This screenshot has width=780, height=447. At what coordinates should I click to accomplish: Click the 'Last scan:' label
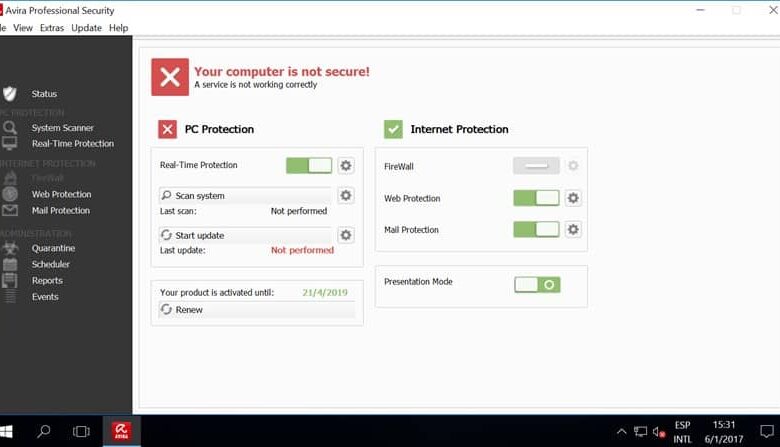(x=178, y=211)
